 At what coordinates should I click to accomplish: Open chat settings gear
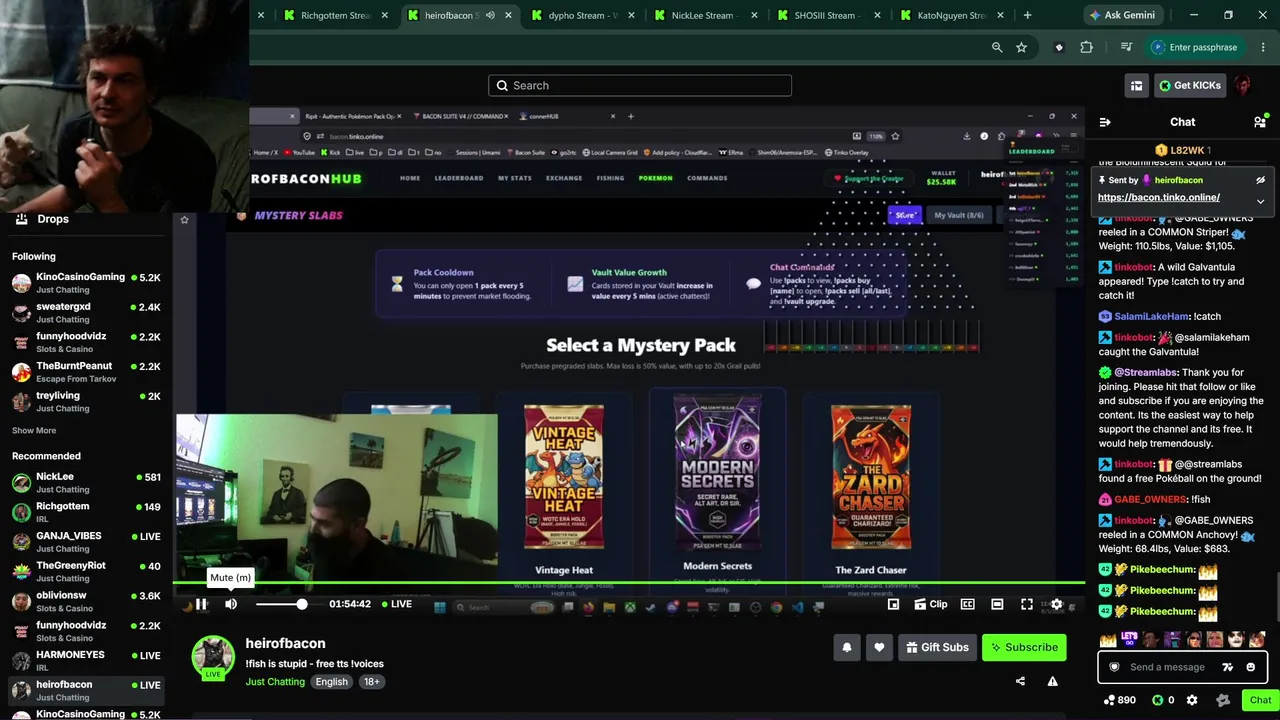[1191, 700]
